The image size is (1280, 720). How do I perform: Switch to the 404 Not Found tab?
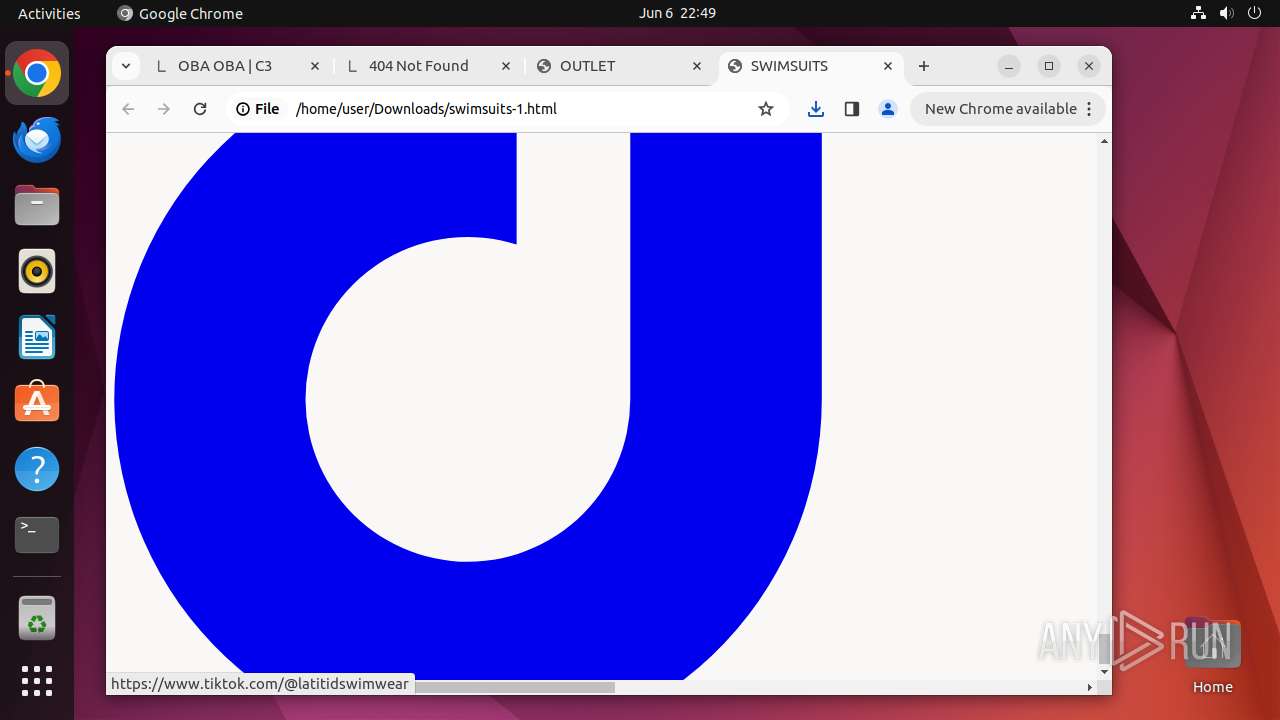(428, 66)
